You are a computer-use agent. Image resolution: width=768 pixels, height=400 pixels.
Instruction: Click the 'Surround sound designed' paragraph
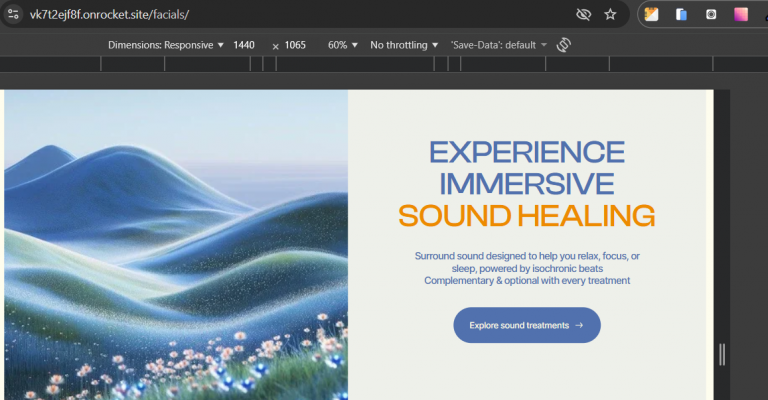[527, 262]
